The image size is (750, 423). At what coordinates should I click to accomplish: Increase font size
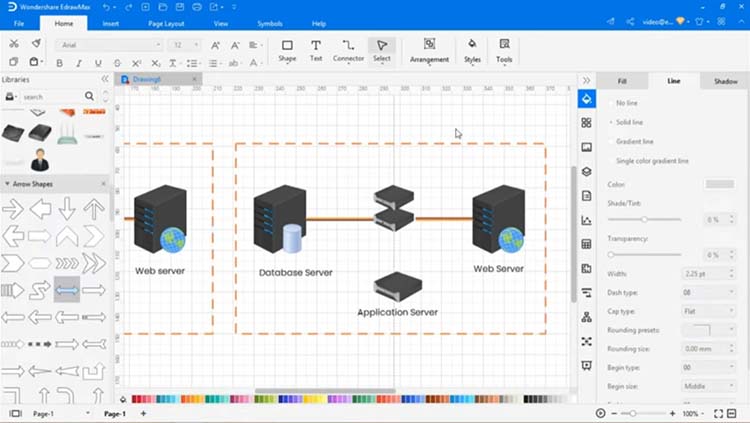(x=215, y=45)
